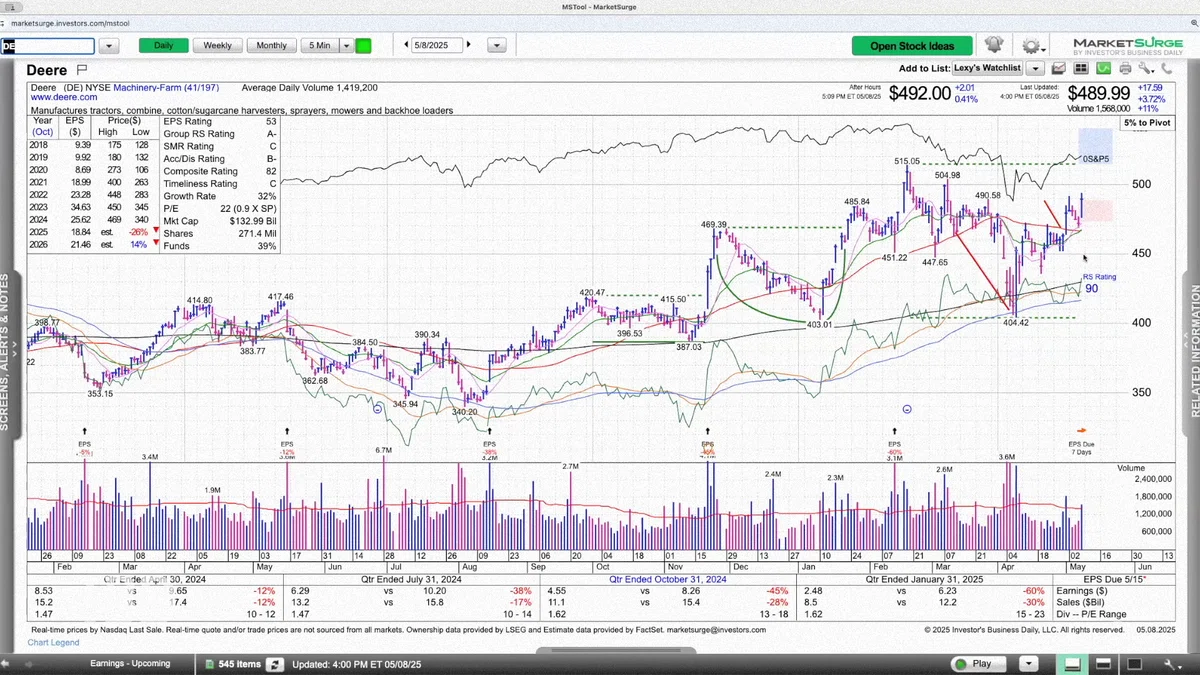The image size is (1200, 675).
Task: Click the Open Stock Ideas button
Action: point(912,46)
